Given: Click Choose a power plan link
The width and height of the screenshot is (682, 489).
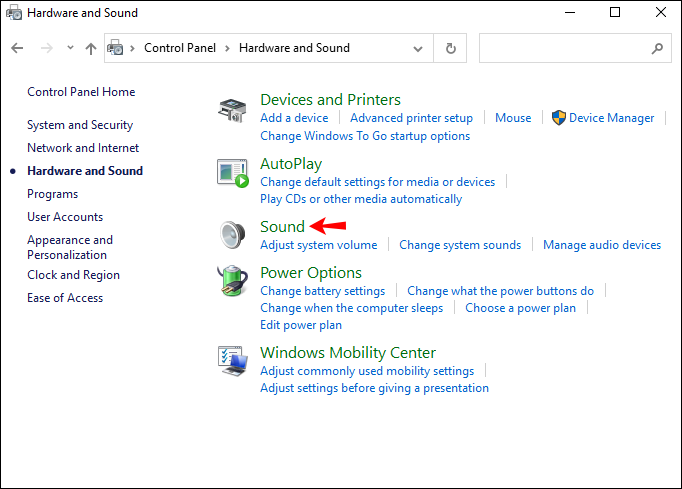Looking at the screenshot, I should pyautogui.click(x=520, y=308).
